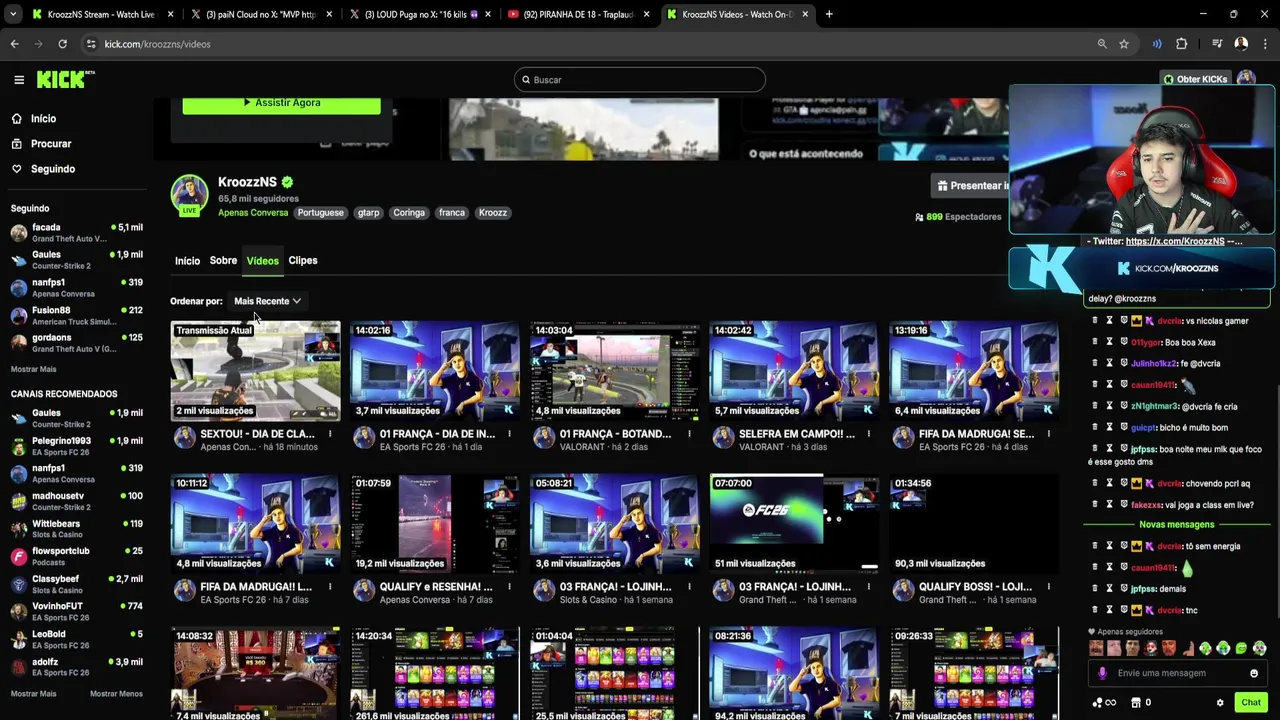
Task: Click KroozzNS channel avatar with LIVE badge
Action: [x=189, y=195]
